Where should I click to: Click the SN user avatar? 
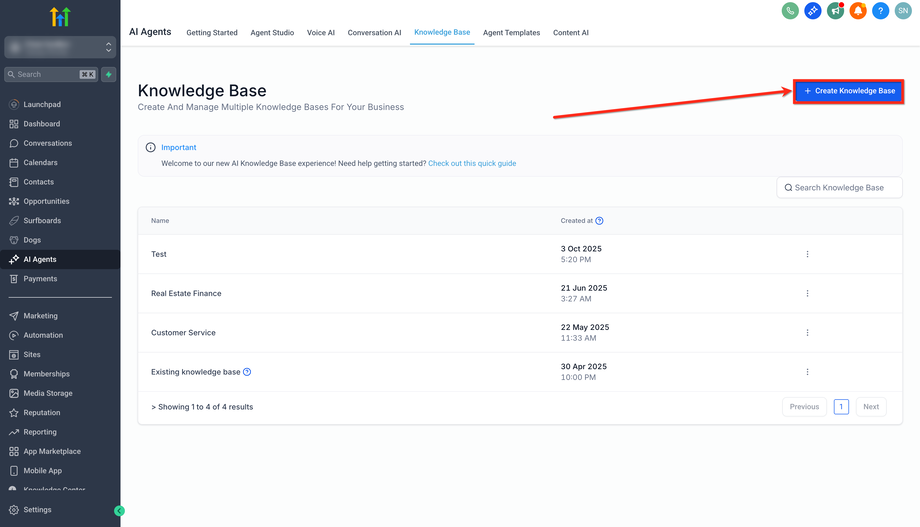(x=903, y=11)
